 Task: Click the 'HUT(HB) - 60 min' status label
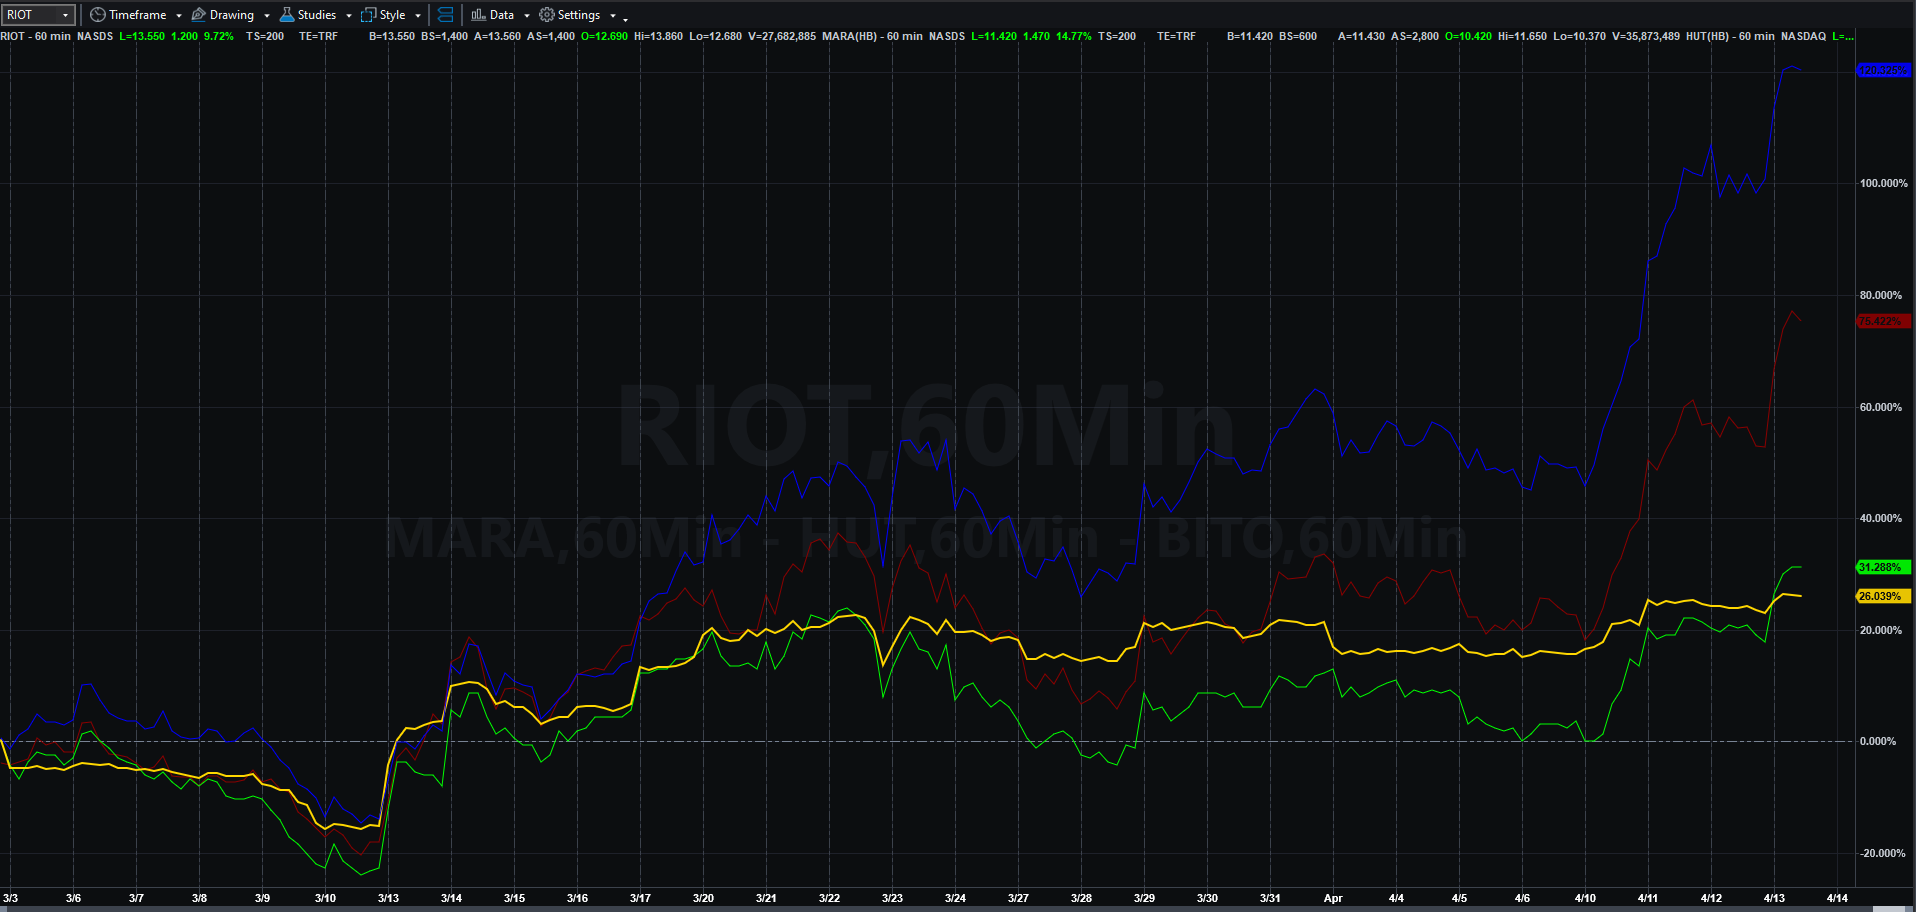coord(1730,36)
